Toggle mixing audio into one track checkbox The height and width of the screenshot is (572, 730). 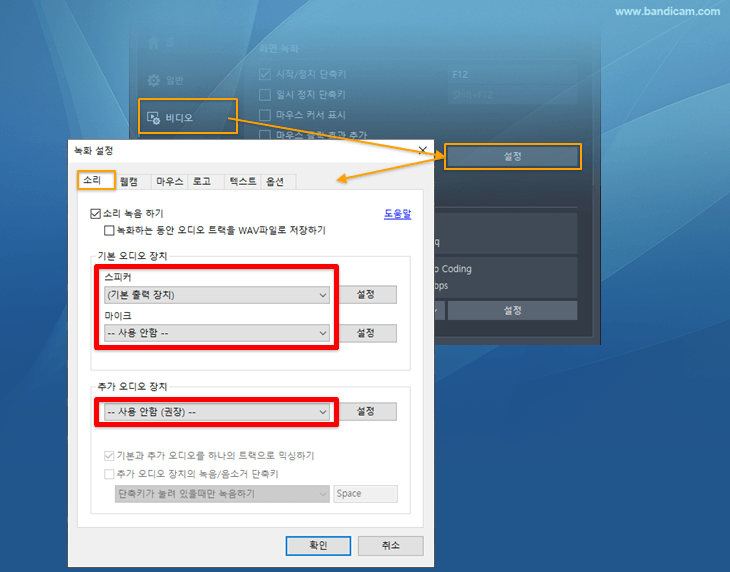(x=109, y=456)
